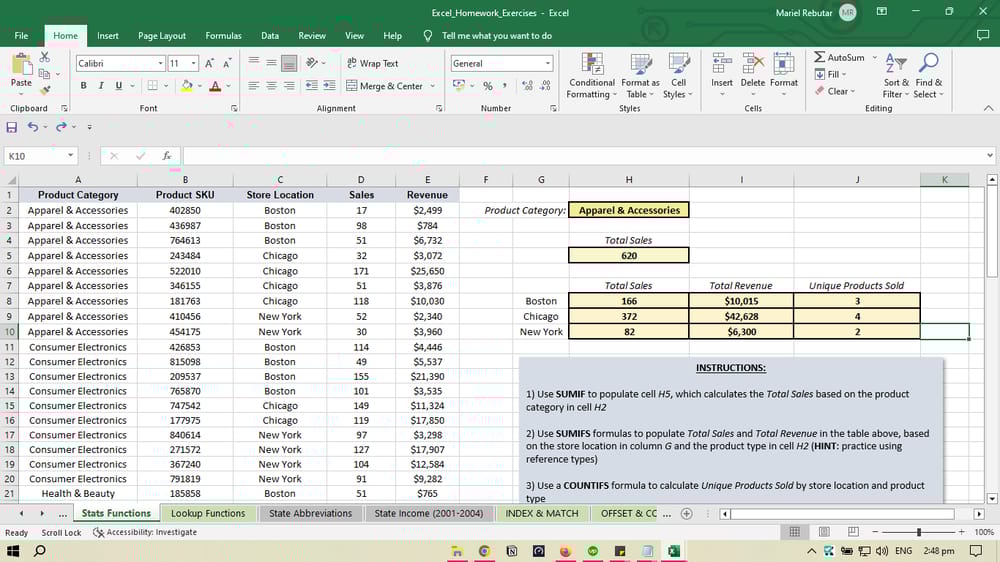Click the Clear button in Editing
Viewport: 1000px width, 562px height.
[x=835, y=91]
